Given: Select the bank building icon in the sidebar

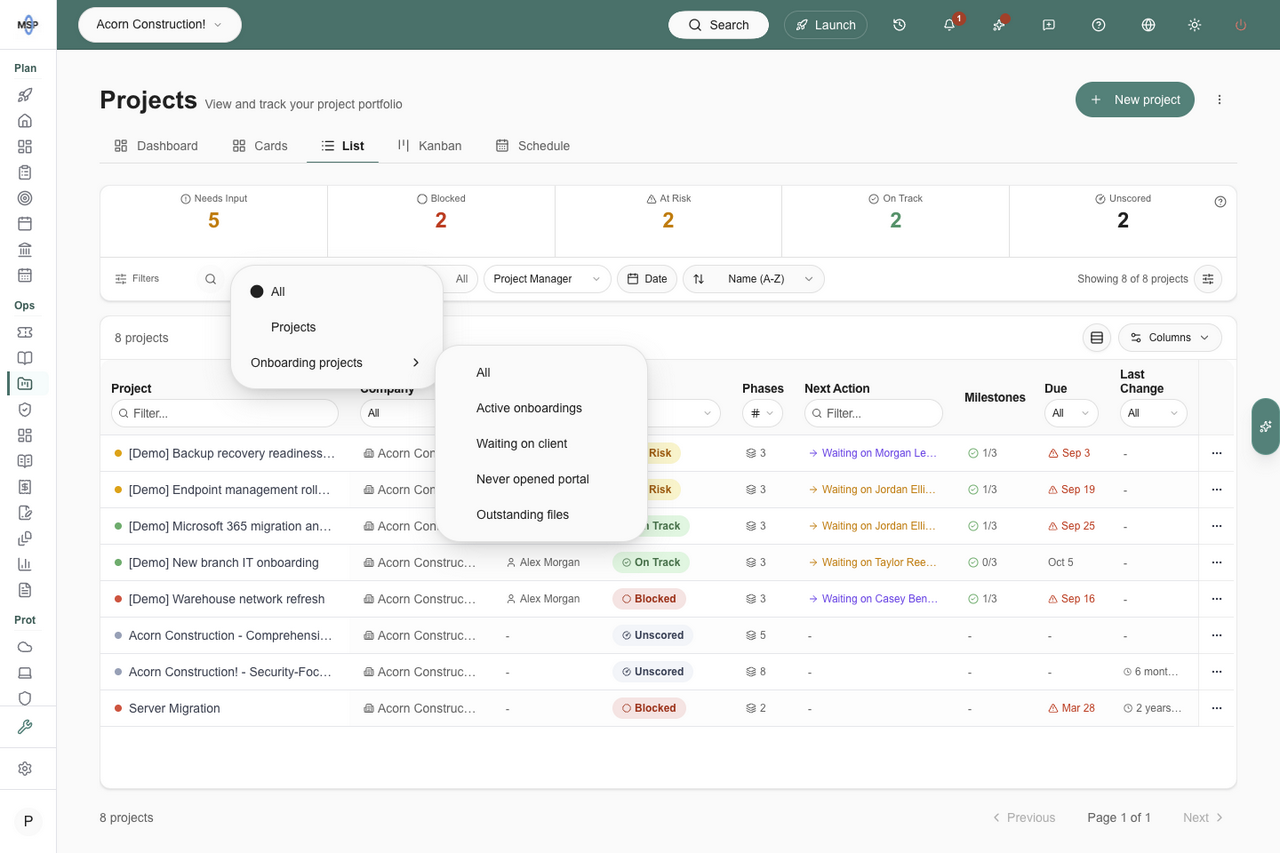Looking at the screenshot, I should tap(25, 249).
